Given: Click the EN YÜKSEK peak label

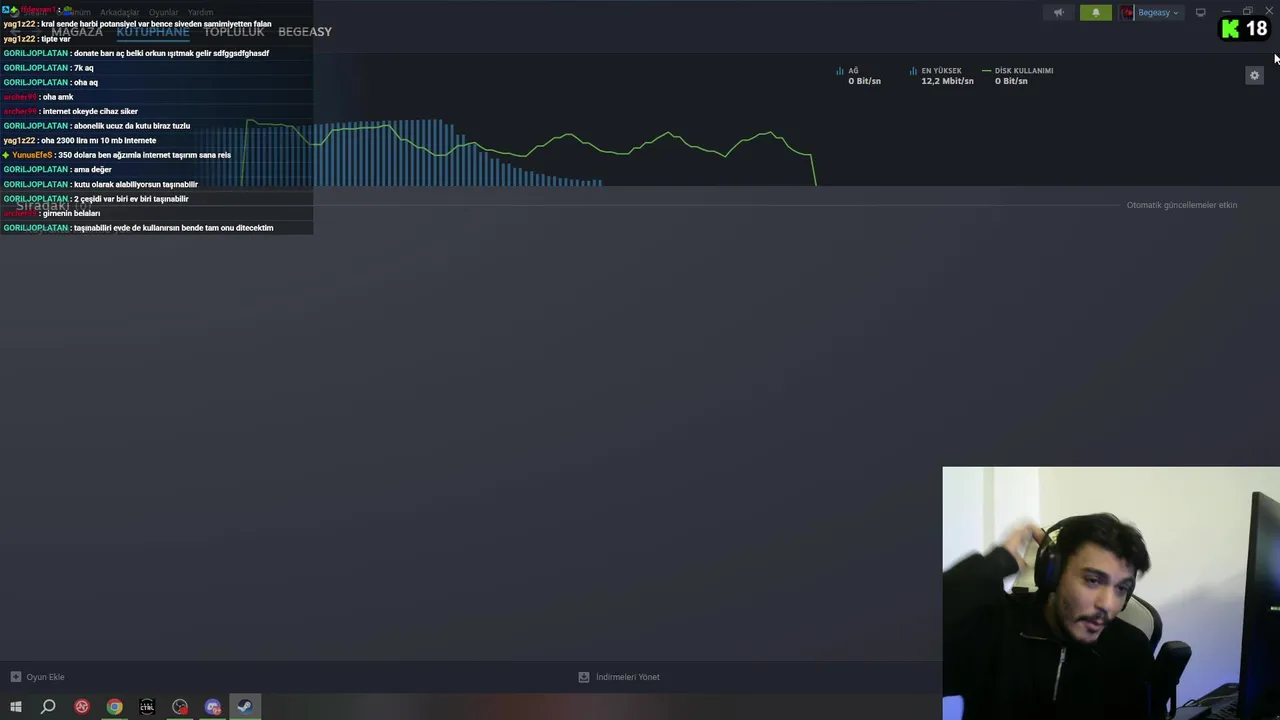Looking at the screenshot, I should click(941, 71).
